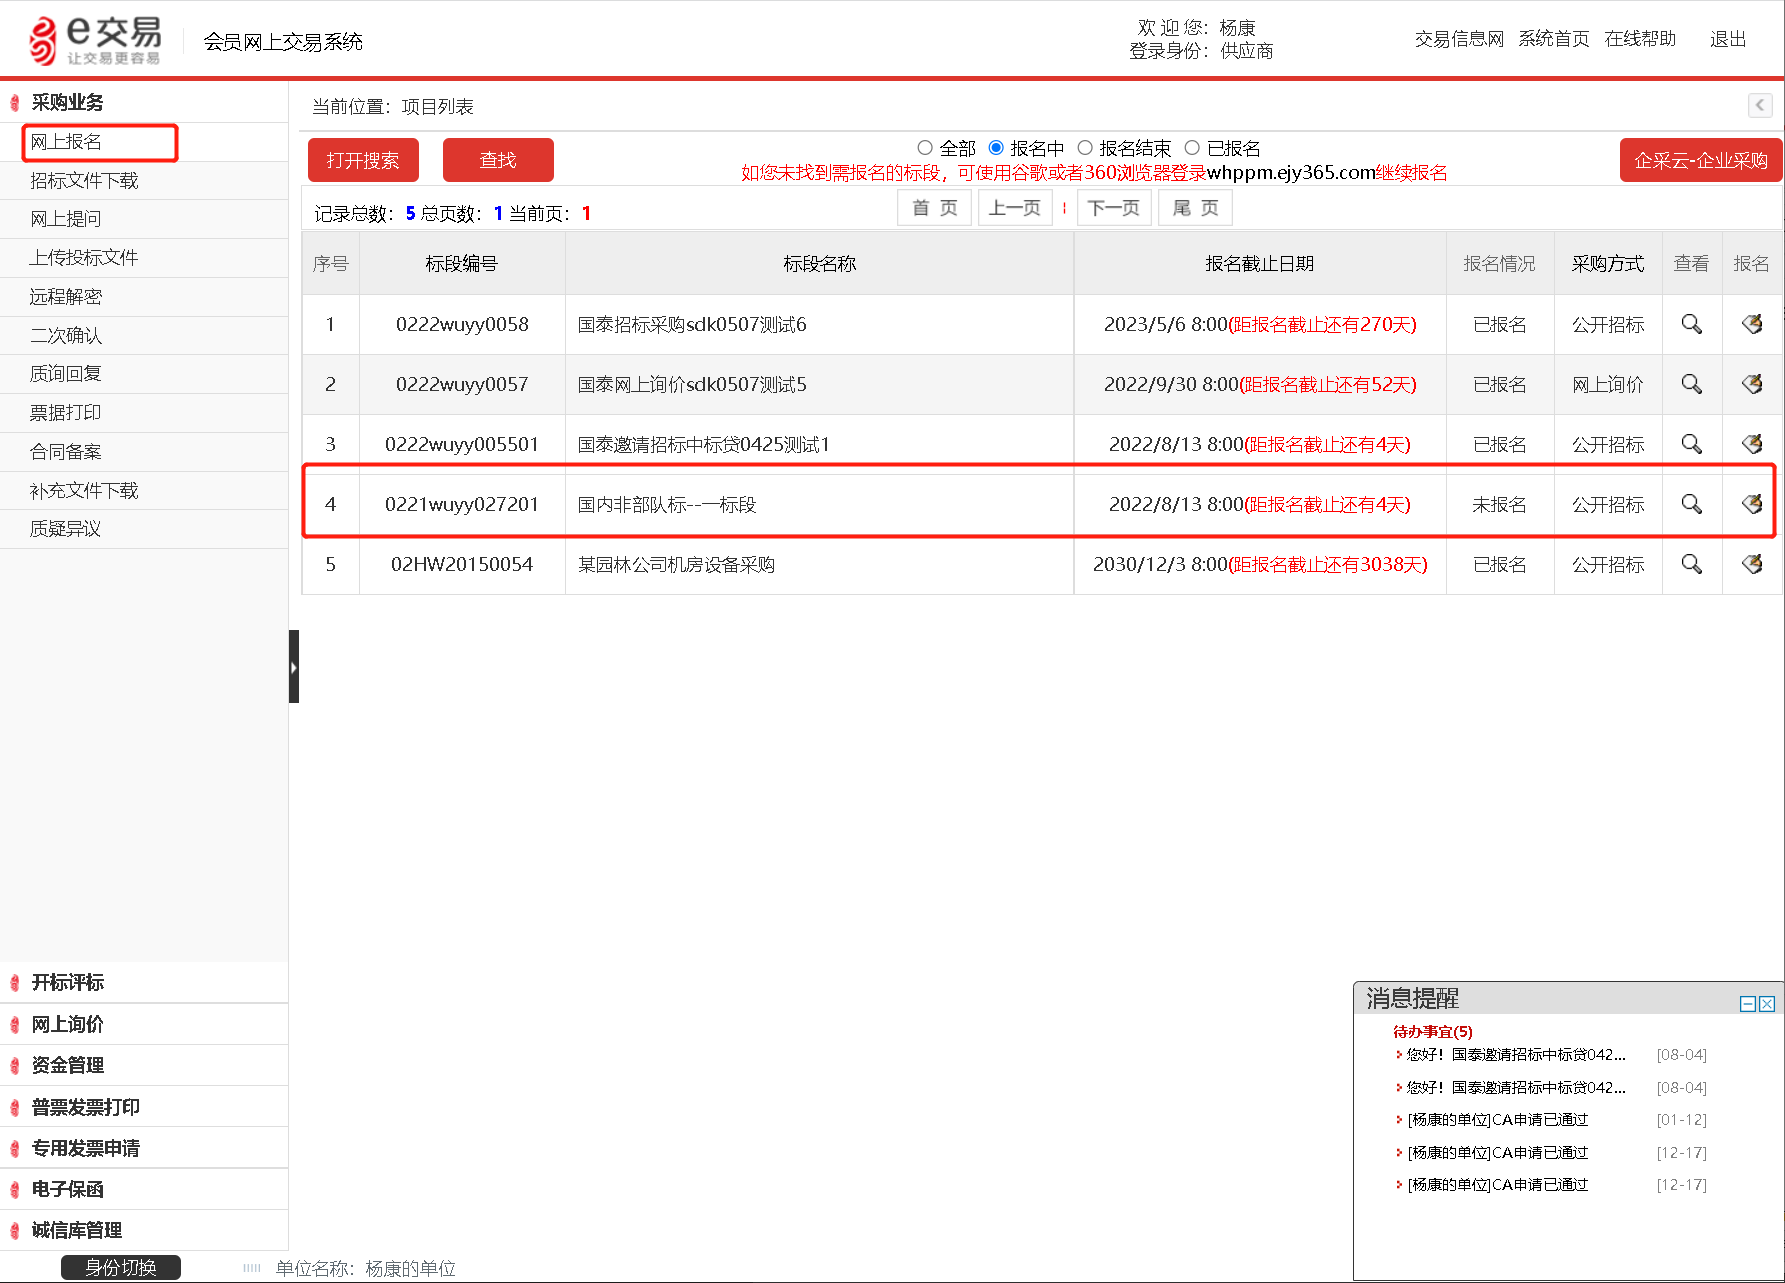Select the 全部 radio button
The image size is (1785, 1283).
[x=925, y=148]
